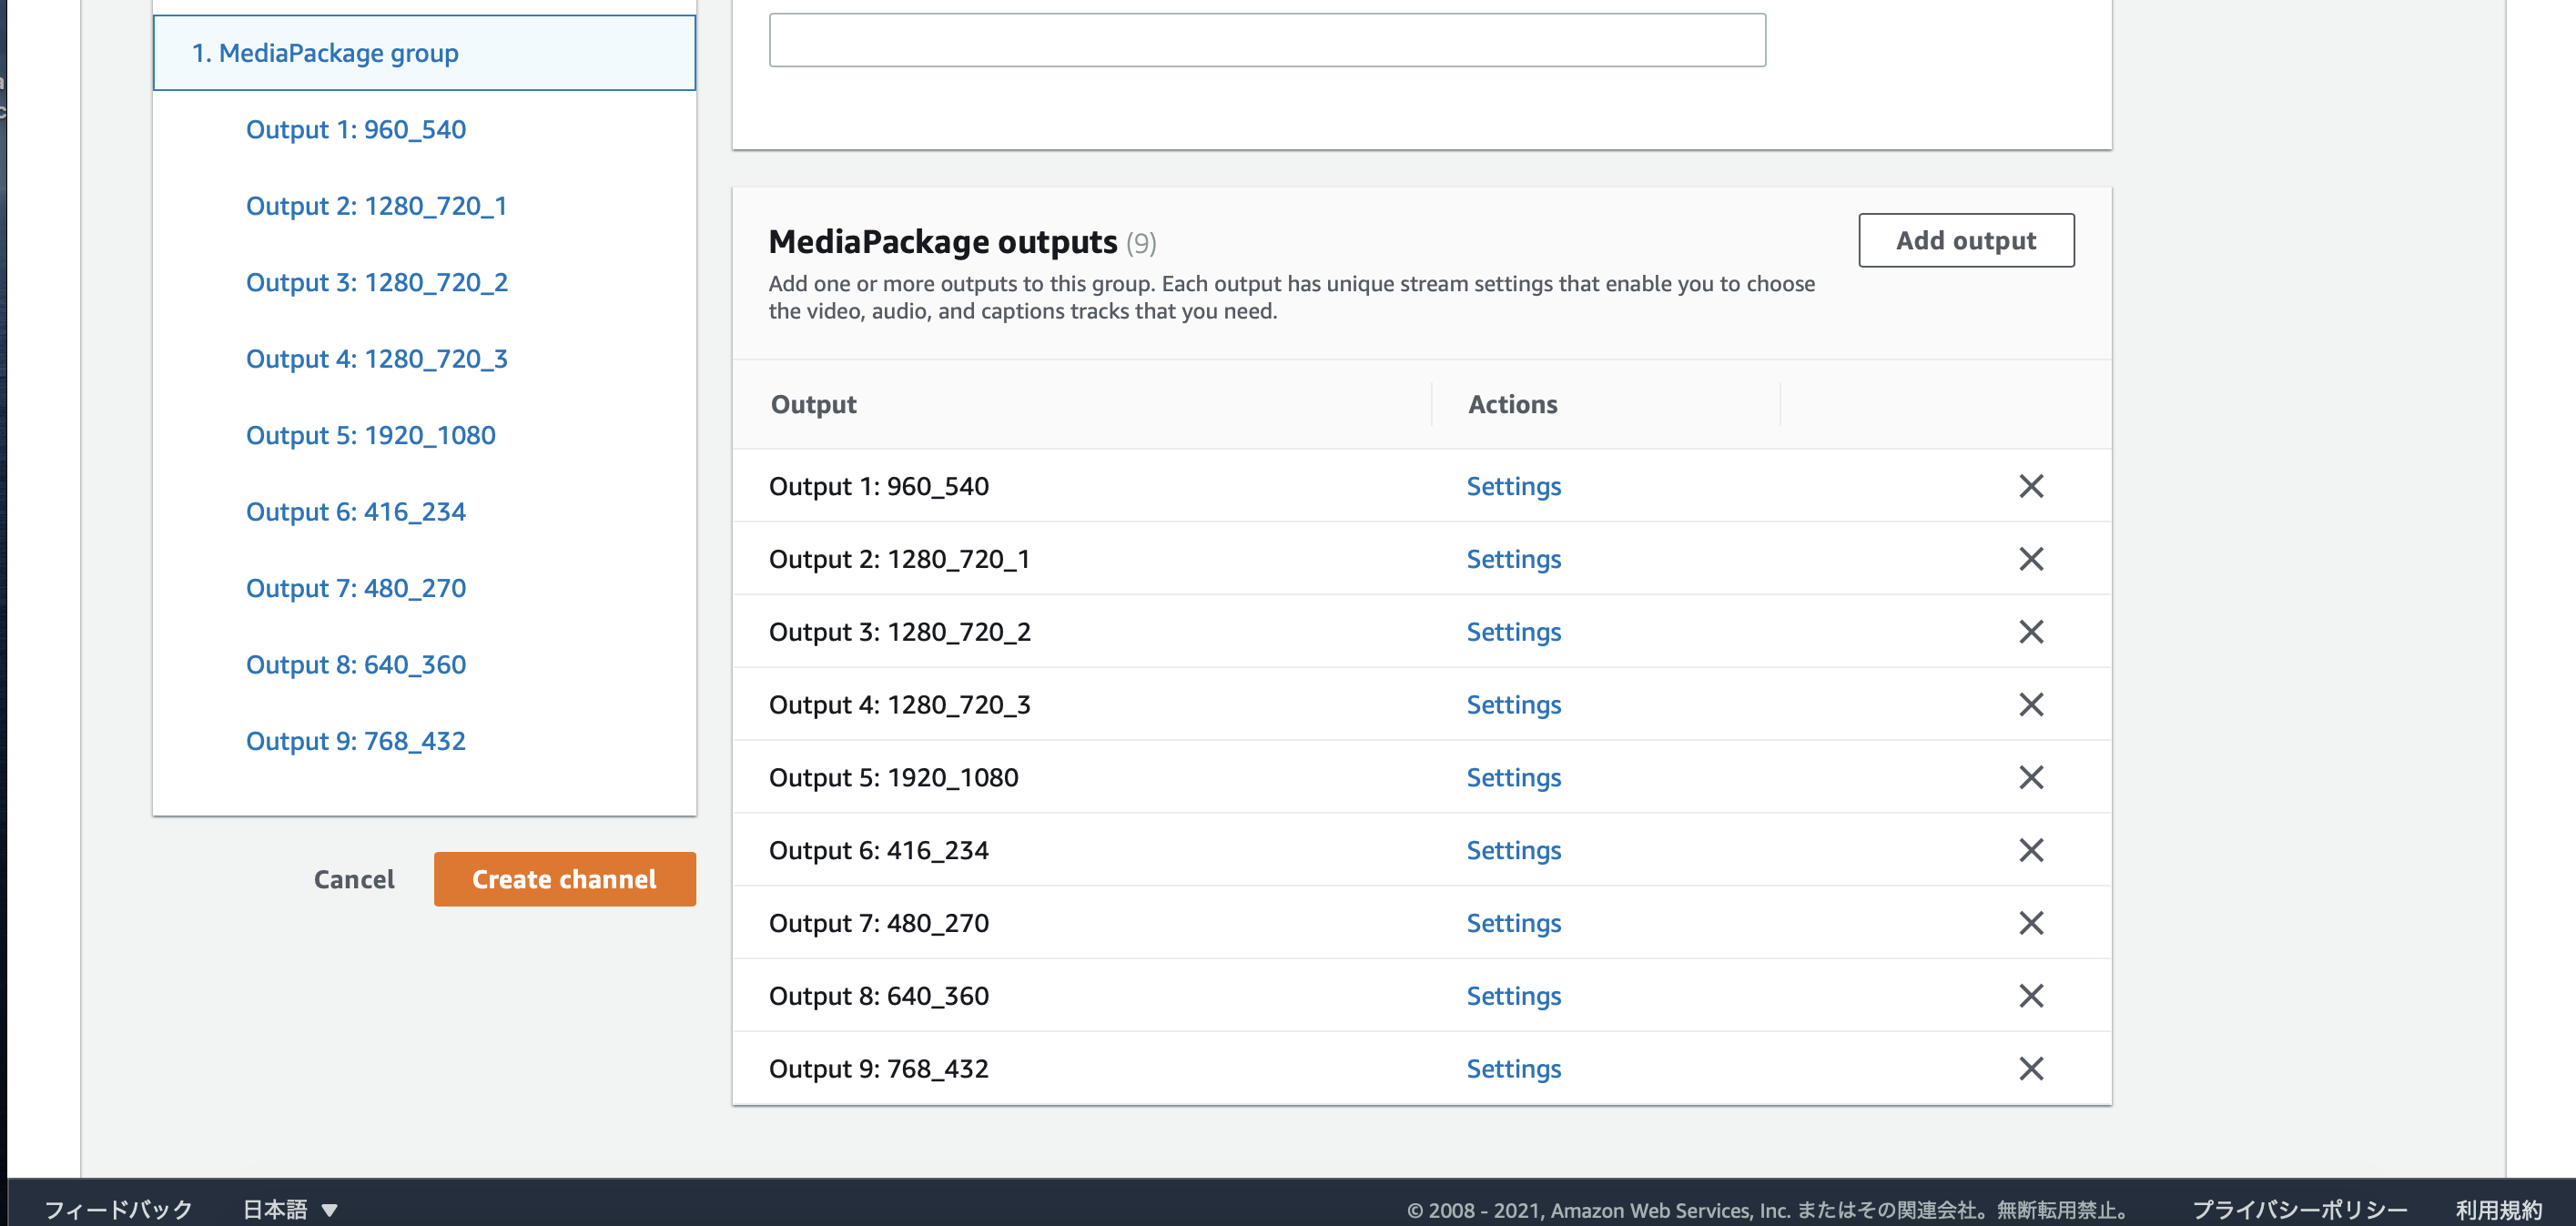Open Settings for Output 6: 416_234
The image size is (2576, 1226).
coord(1513,850)
